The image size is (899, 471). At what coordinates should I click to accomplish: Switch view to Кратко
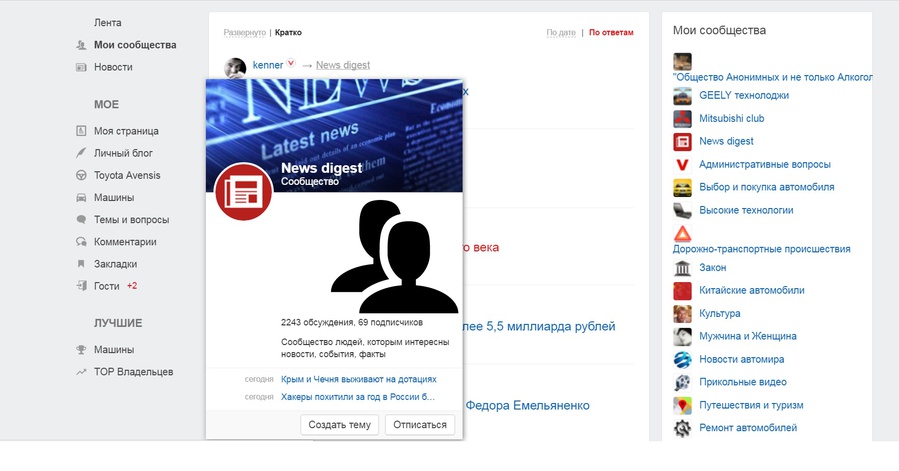[288, 33]
